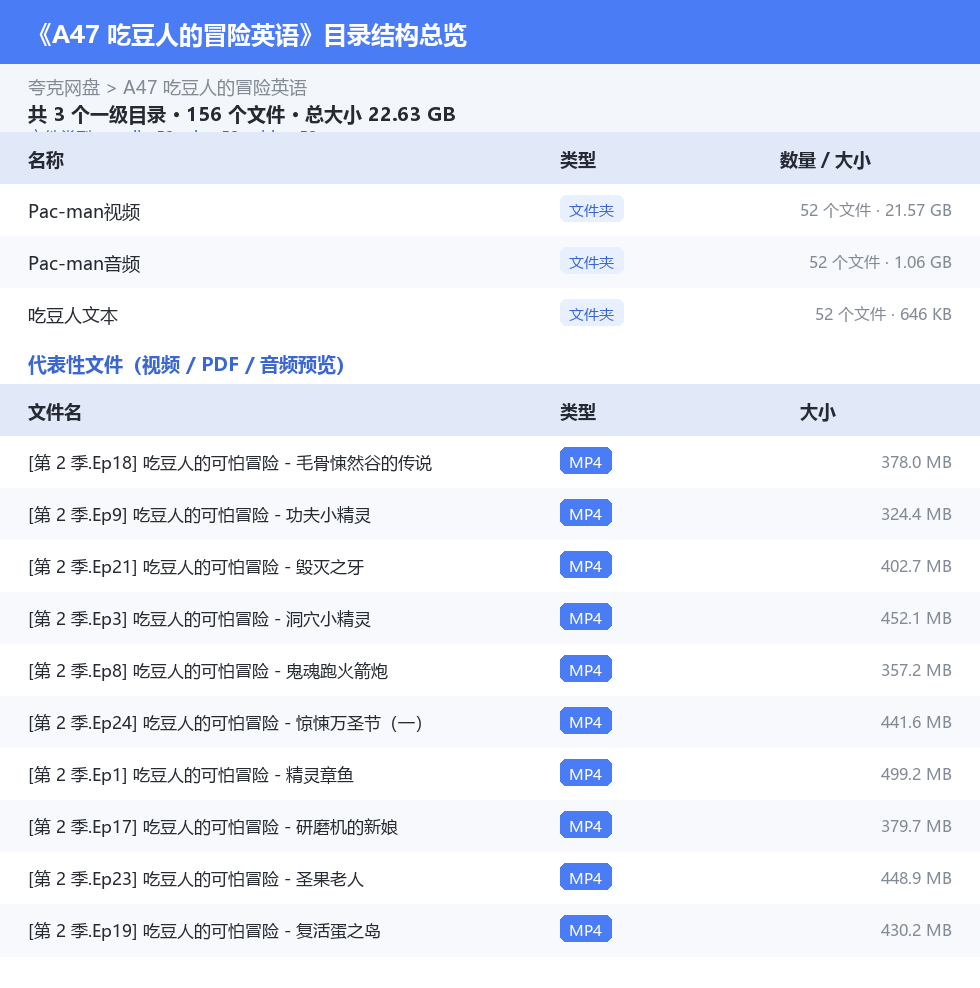Image resolution: width=980 pixels, height=988 pixels.
Task: Click the MP4 badge on the Ep18 row
Action: (585, 462)
